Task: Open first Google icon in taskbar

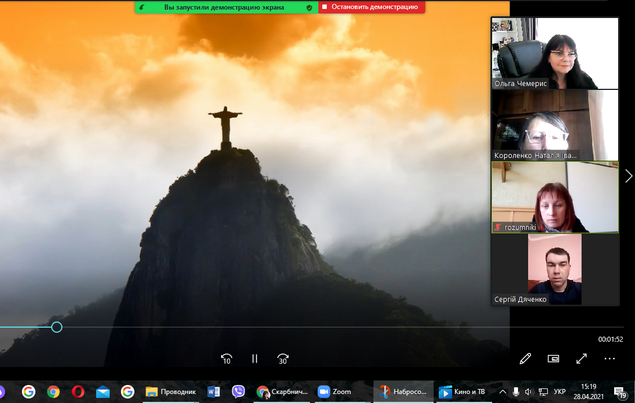Action: click(28, 392)
